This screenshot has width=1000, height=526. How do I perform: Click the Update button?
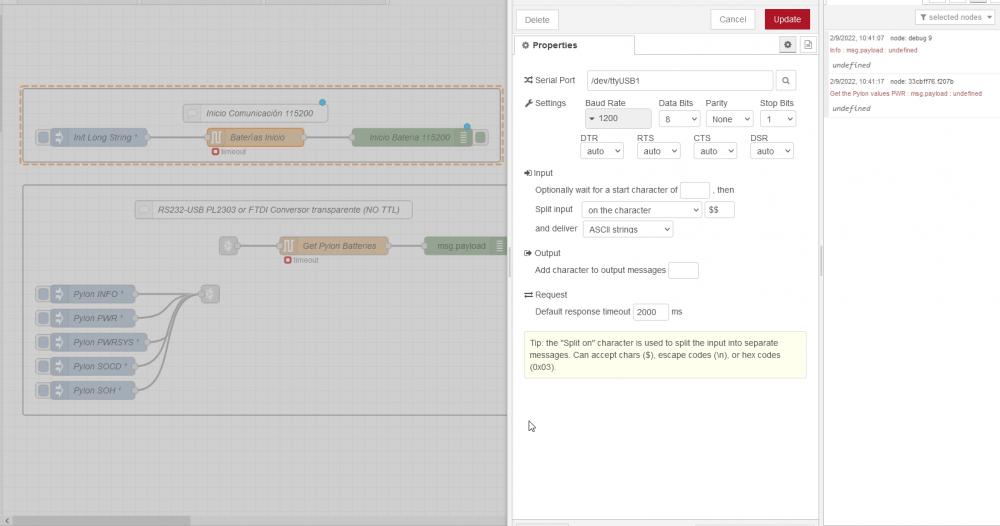pos(787,19)
